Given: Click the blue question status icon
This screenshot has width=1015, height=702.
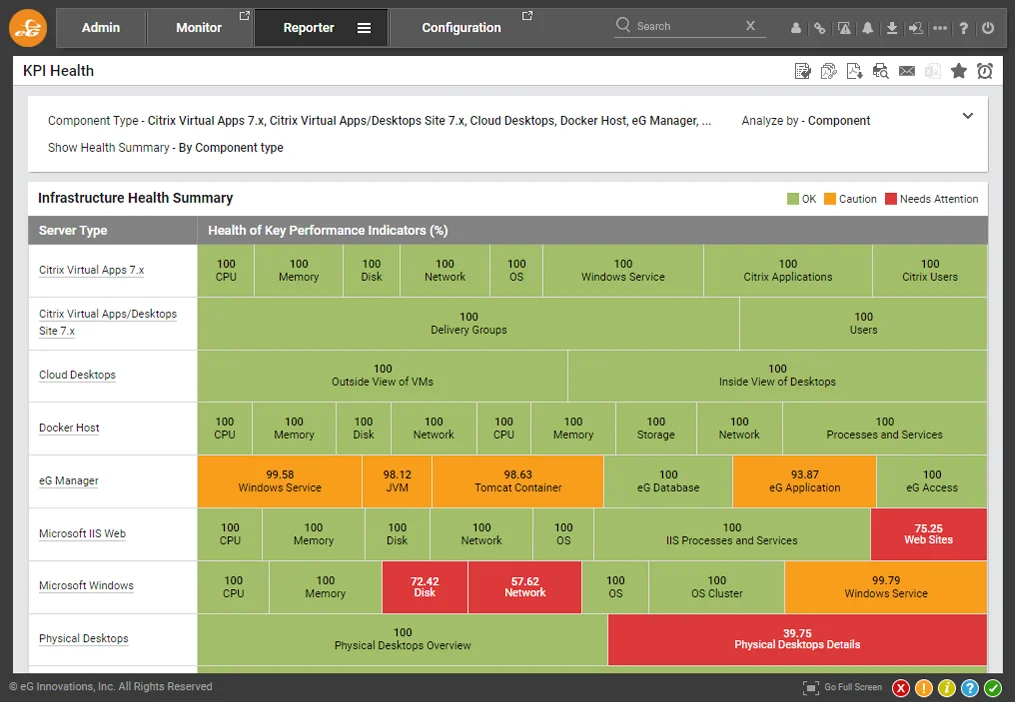Looking at the screenshot, I should (969, 688).
